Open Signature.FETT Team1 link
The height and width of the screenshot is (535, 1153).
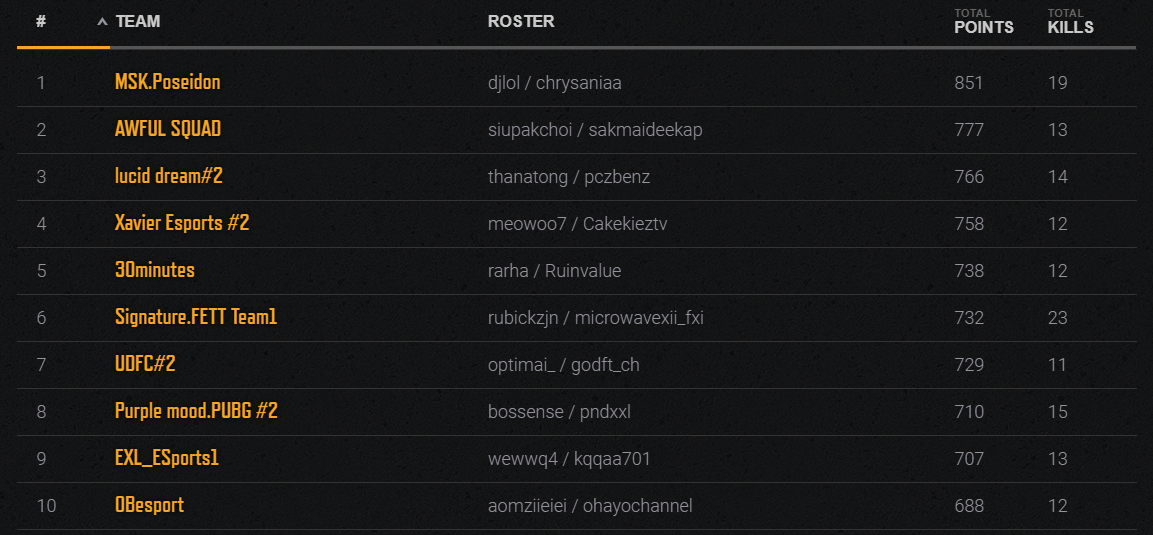(x=196, y=317)
